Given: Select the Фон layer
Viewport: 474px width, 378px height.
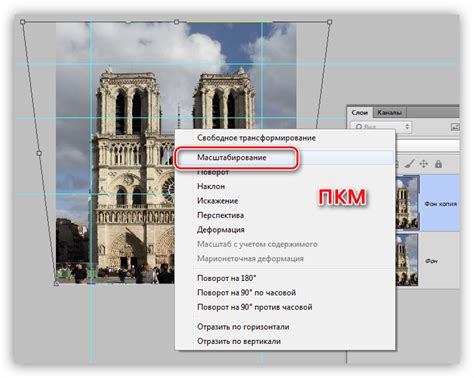Looking at the screenshot, I should pos(428,260).
